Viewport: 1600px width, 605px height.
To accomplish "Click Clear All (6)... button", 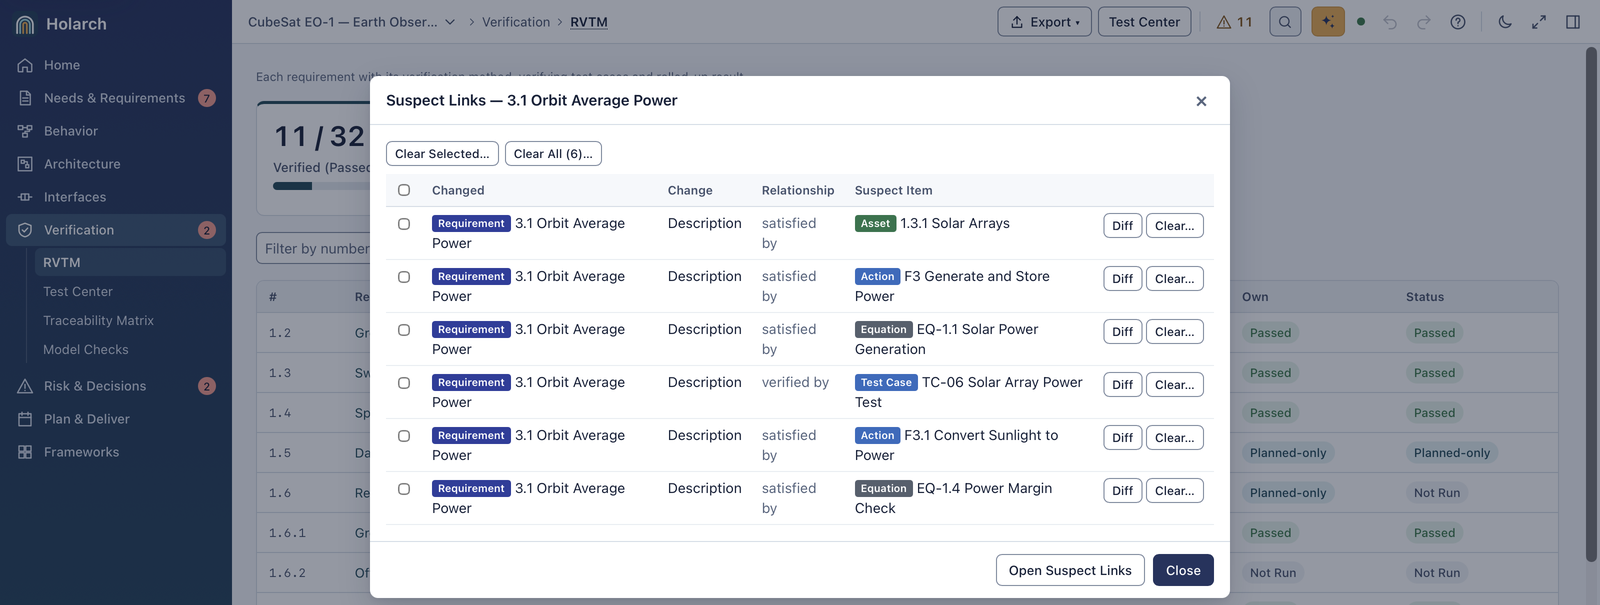I will pos(553,154).
